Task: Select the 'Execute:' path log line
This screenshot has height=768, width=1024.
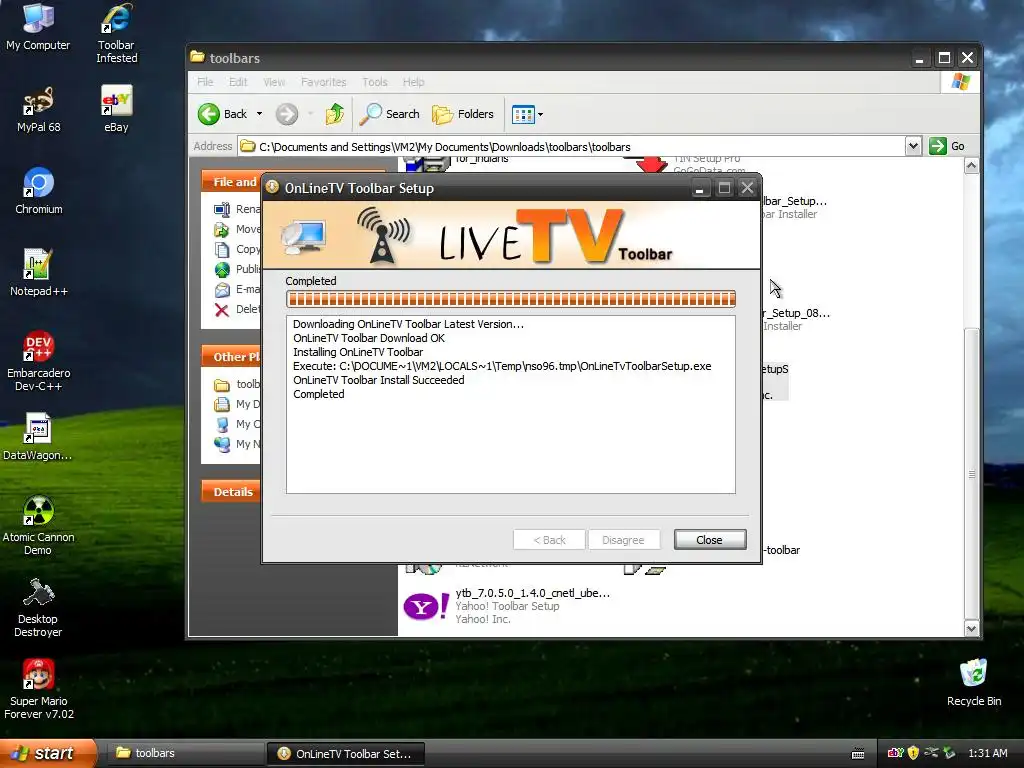Action: pos(502,366)
